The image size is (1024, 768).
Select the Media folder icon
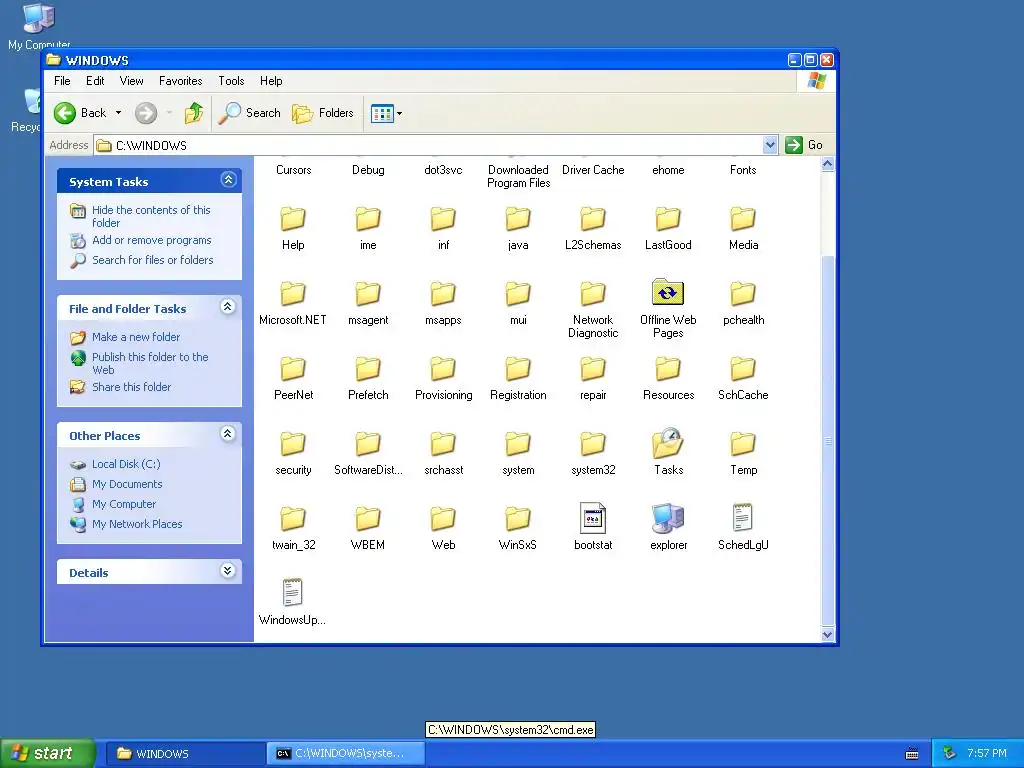click(743, 219)
